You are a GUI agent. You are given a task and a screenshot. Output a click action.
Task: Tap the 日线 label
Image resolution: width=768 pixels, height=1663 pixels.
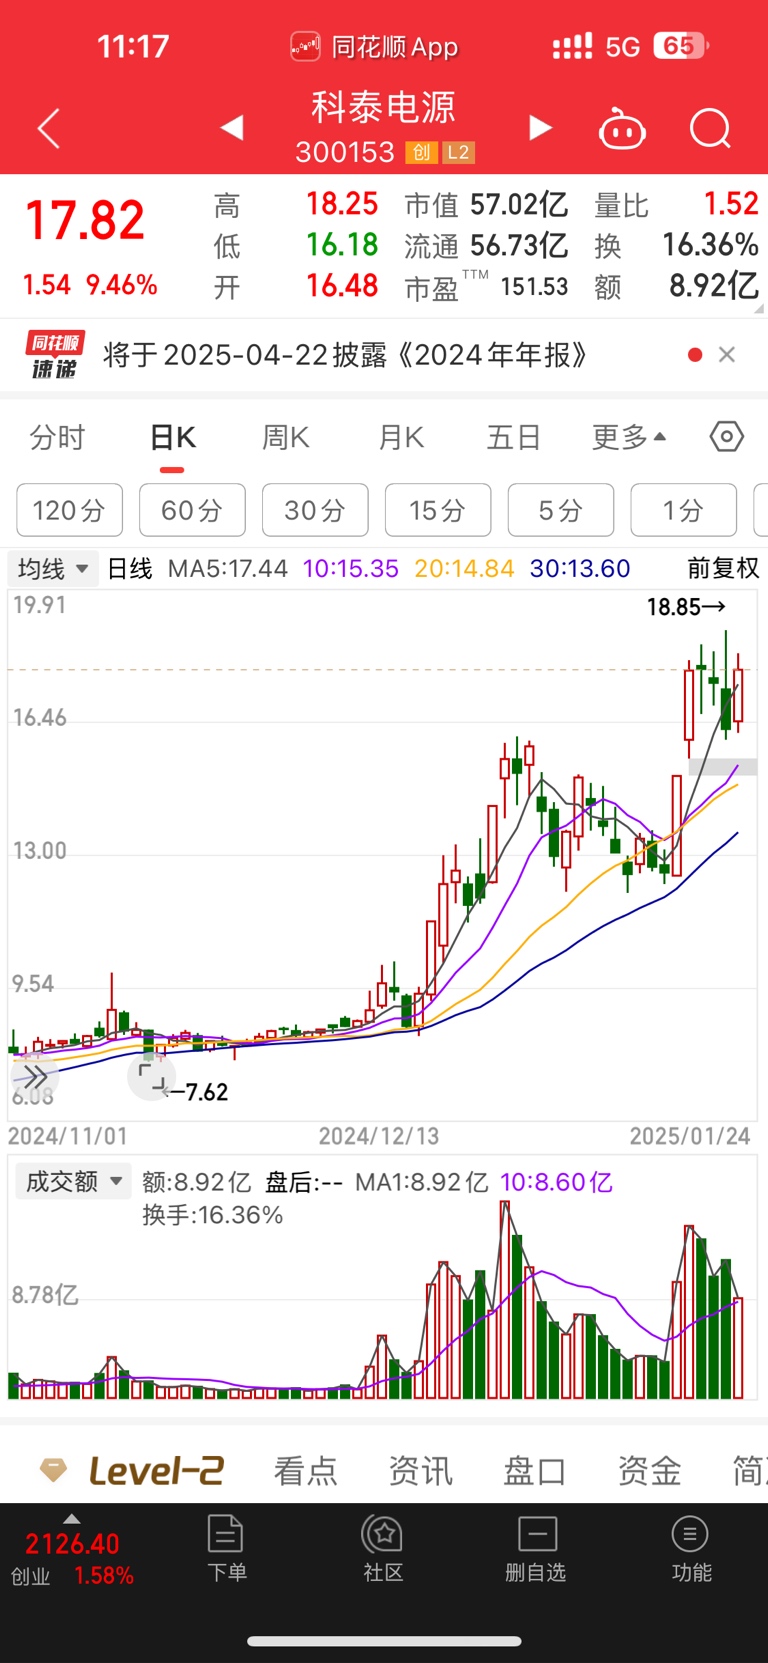coord(130,569)
